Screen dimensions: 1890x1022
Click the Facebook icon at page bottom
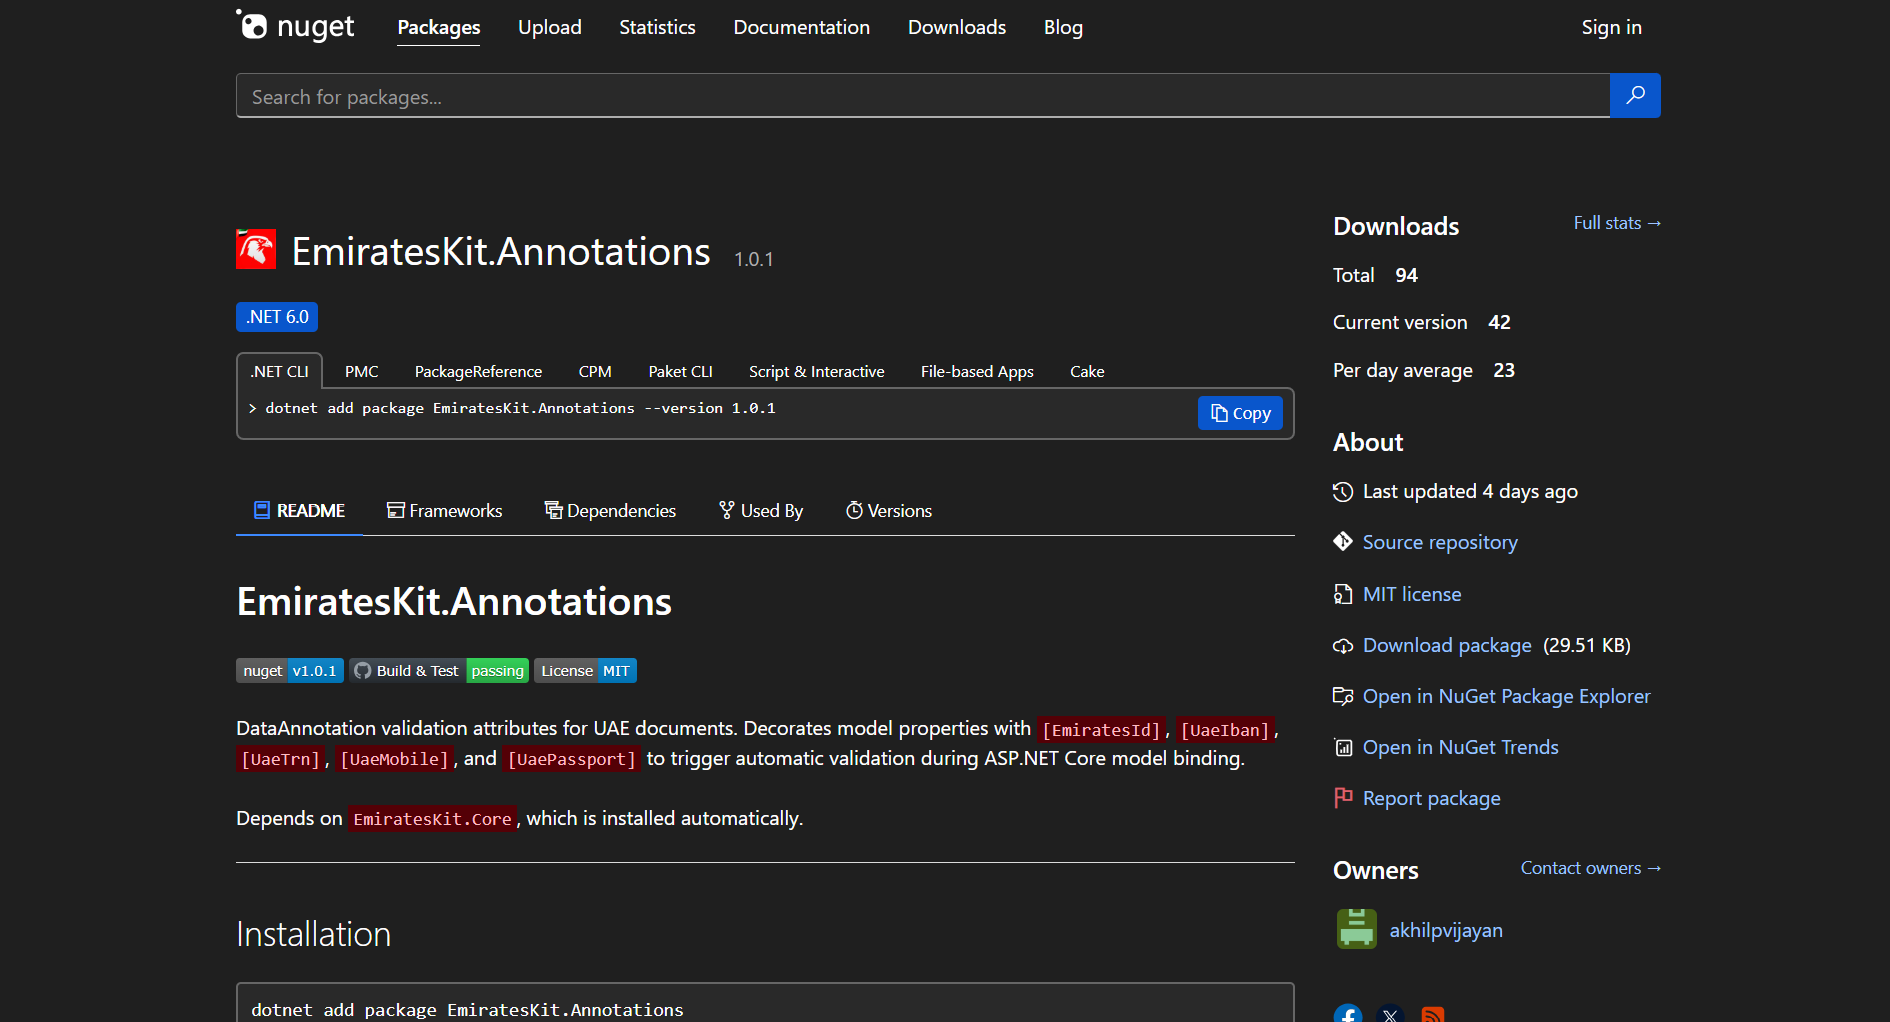[x=1347, y=1014]
